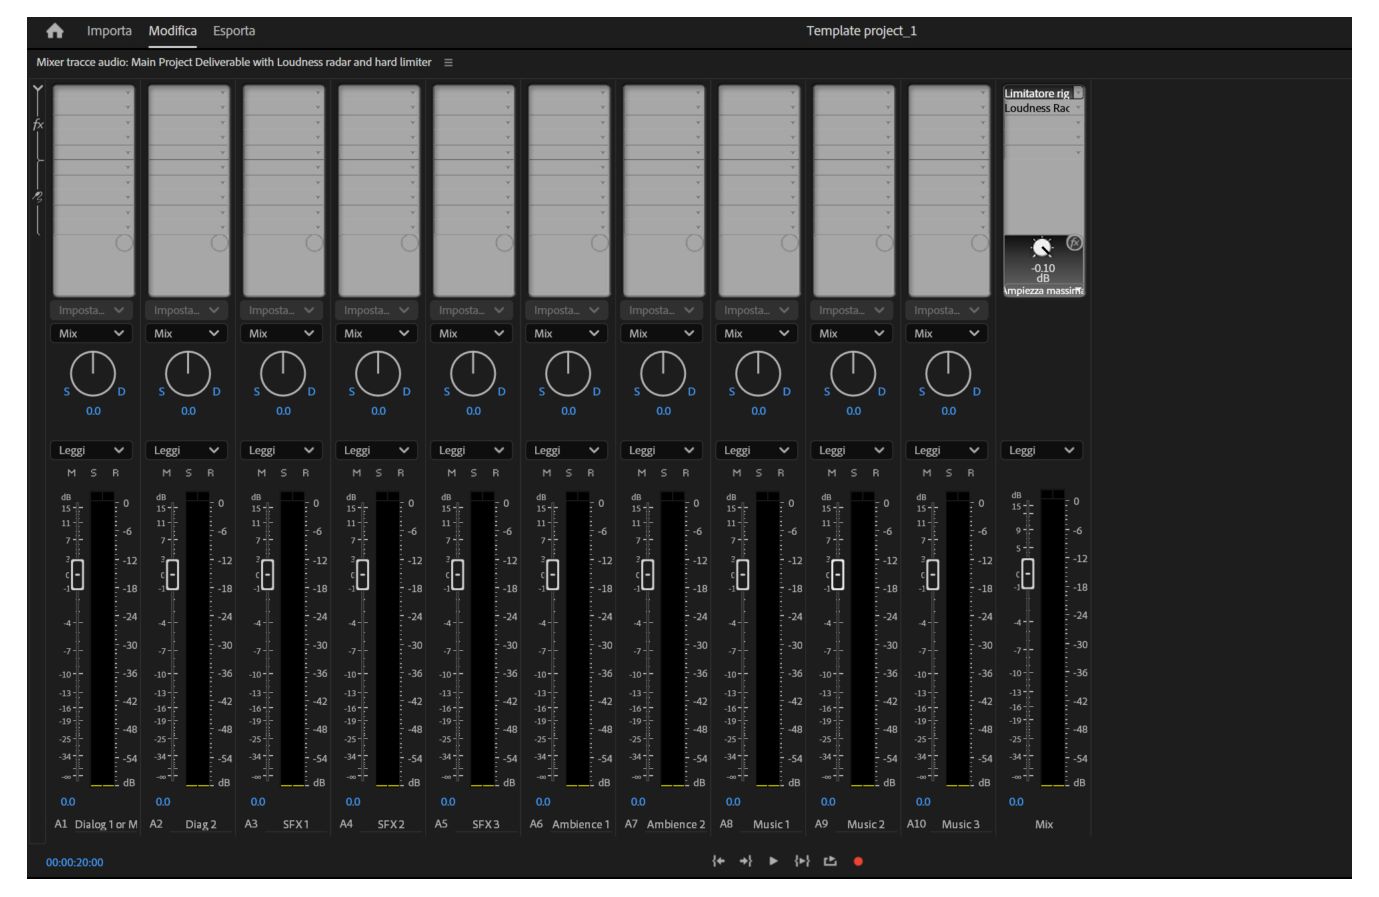The height and width of the screenshot is (897, 1379).
Task: Solo track A5 SFX 3
Action: pyautogui.click(x=474, y=473)
